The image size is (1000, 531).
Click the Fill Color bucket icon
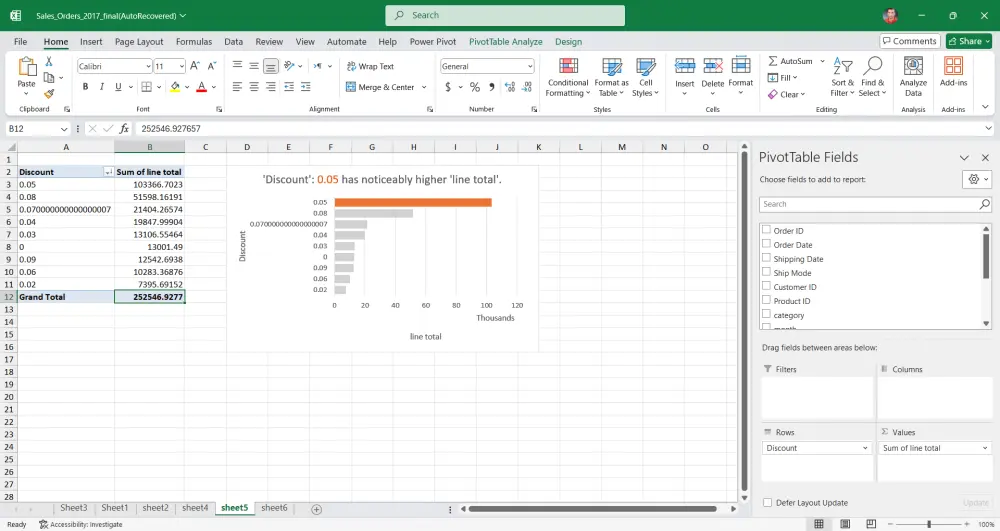[175, 87]
